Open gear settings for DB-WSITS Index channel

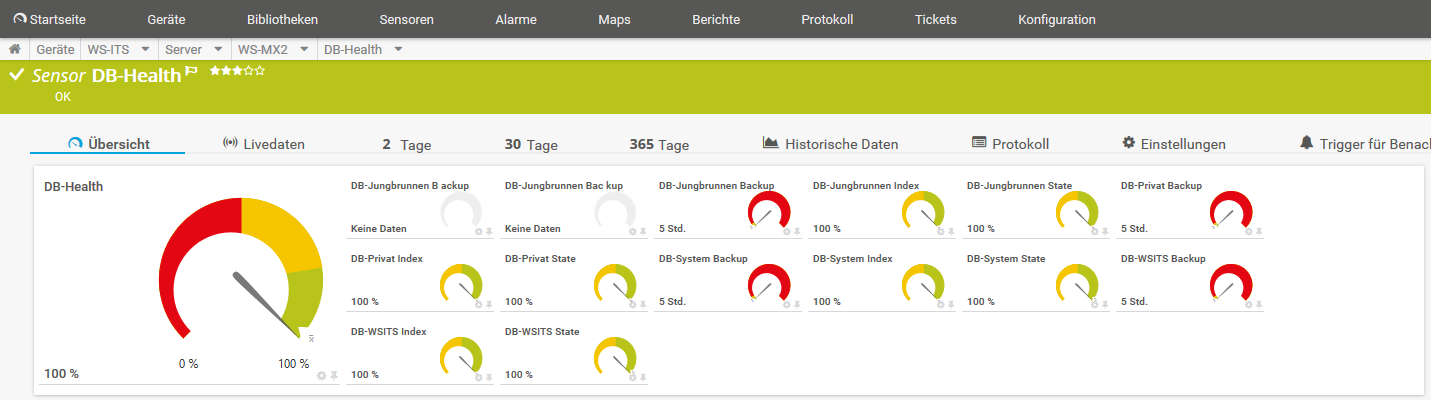click(x=478, y=377)
